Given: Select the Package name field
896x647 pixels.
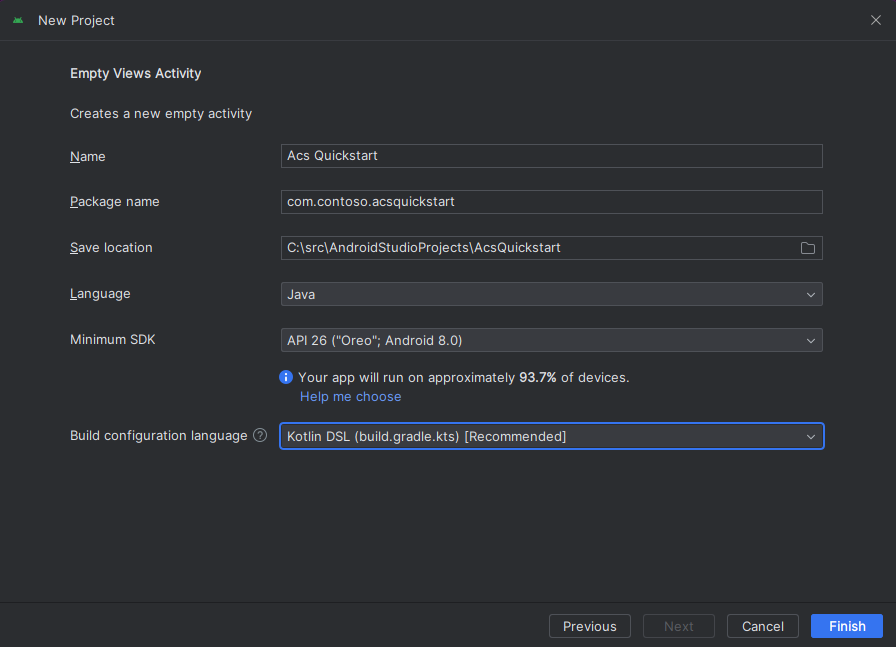Looking at the screenshot, I should tap(550, 202).
